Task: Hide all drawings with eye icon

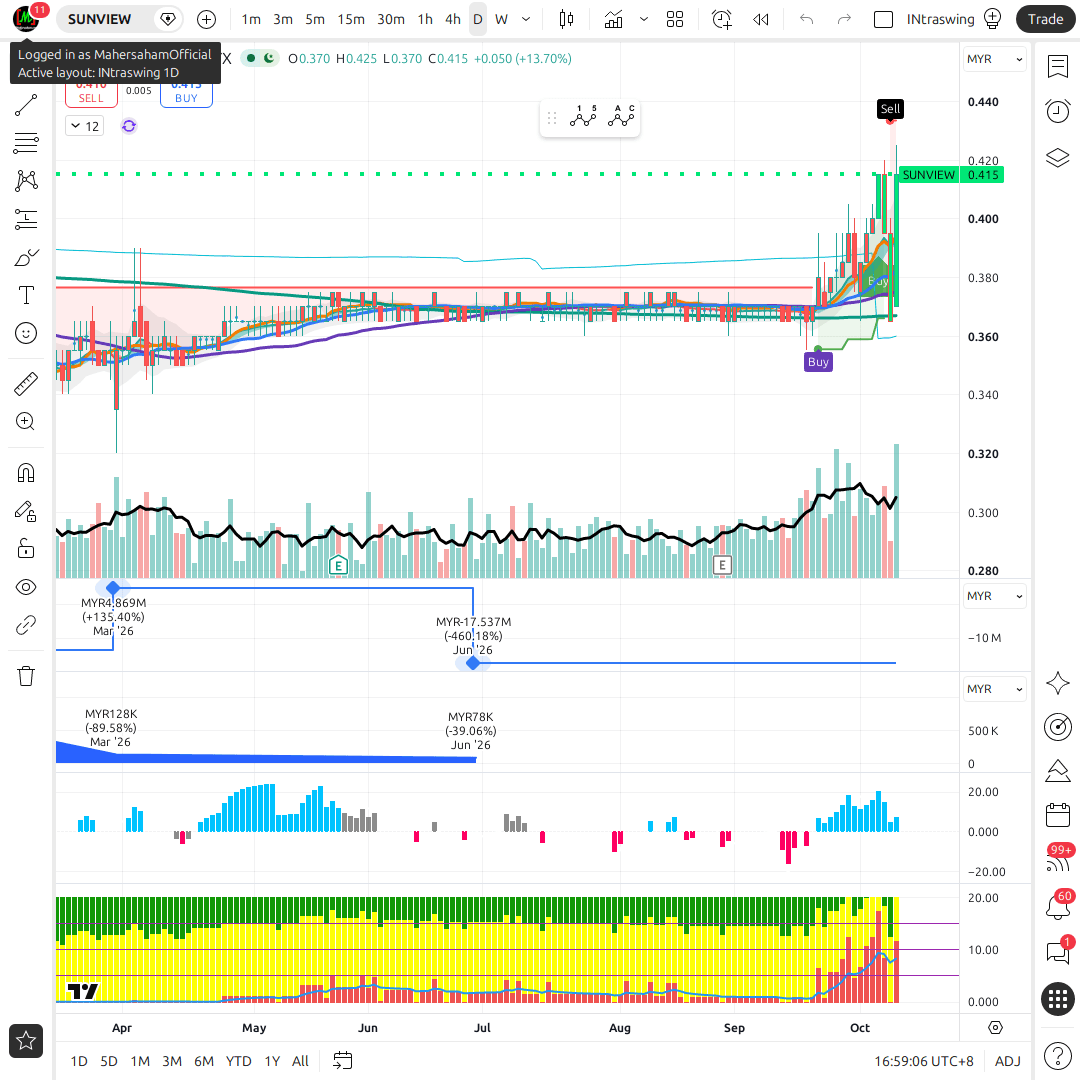Action: (25, 588)
